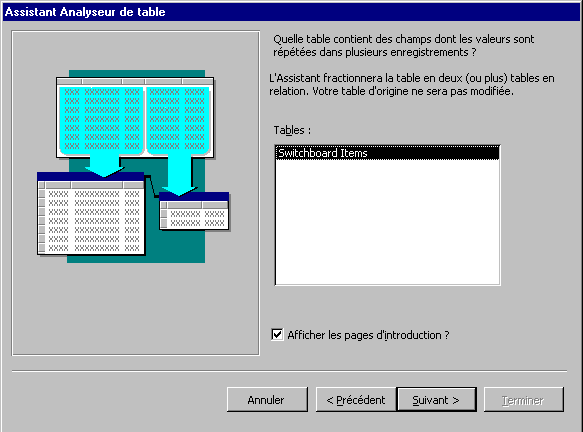583x432 pixels.
Task: Click the "Afficher les pages d'introduction ?" label text
Action: click(x=368, y=335)
